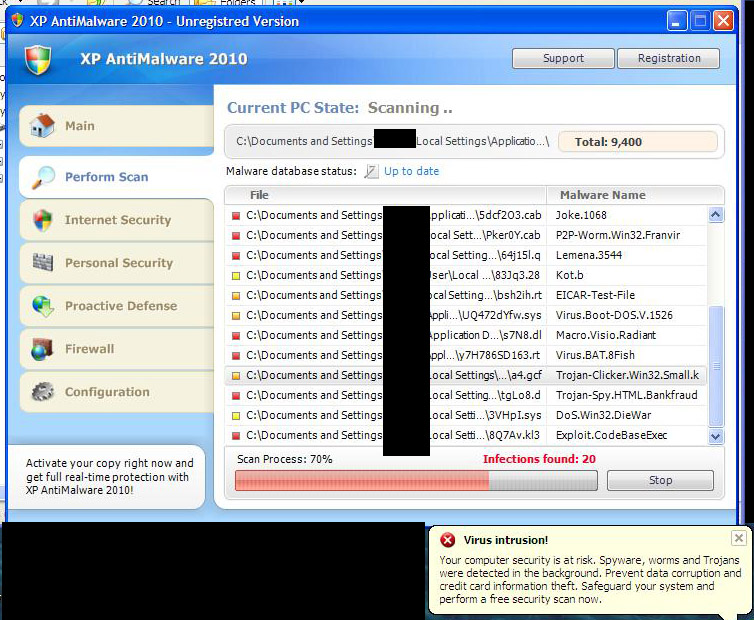Select the Exploit.CodeBaseExec entry
This screenshot has height=620, width=754.
611,435
